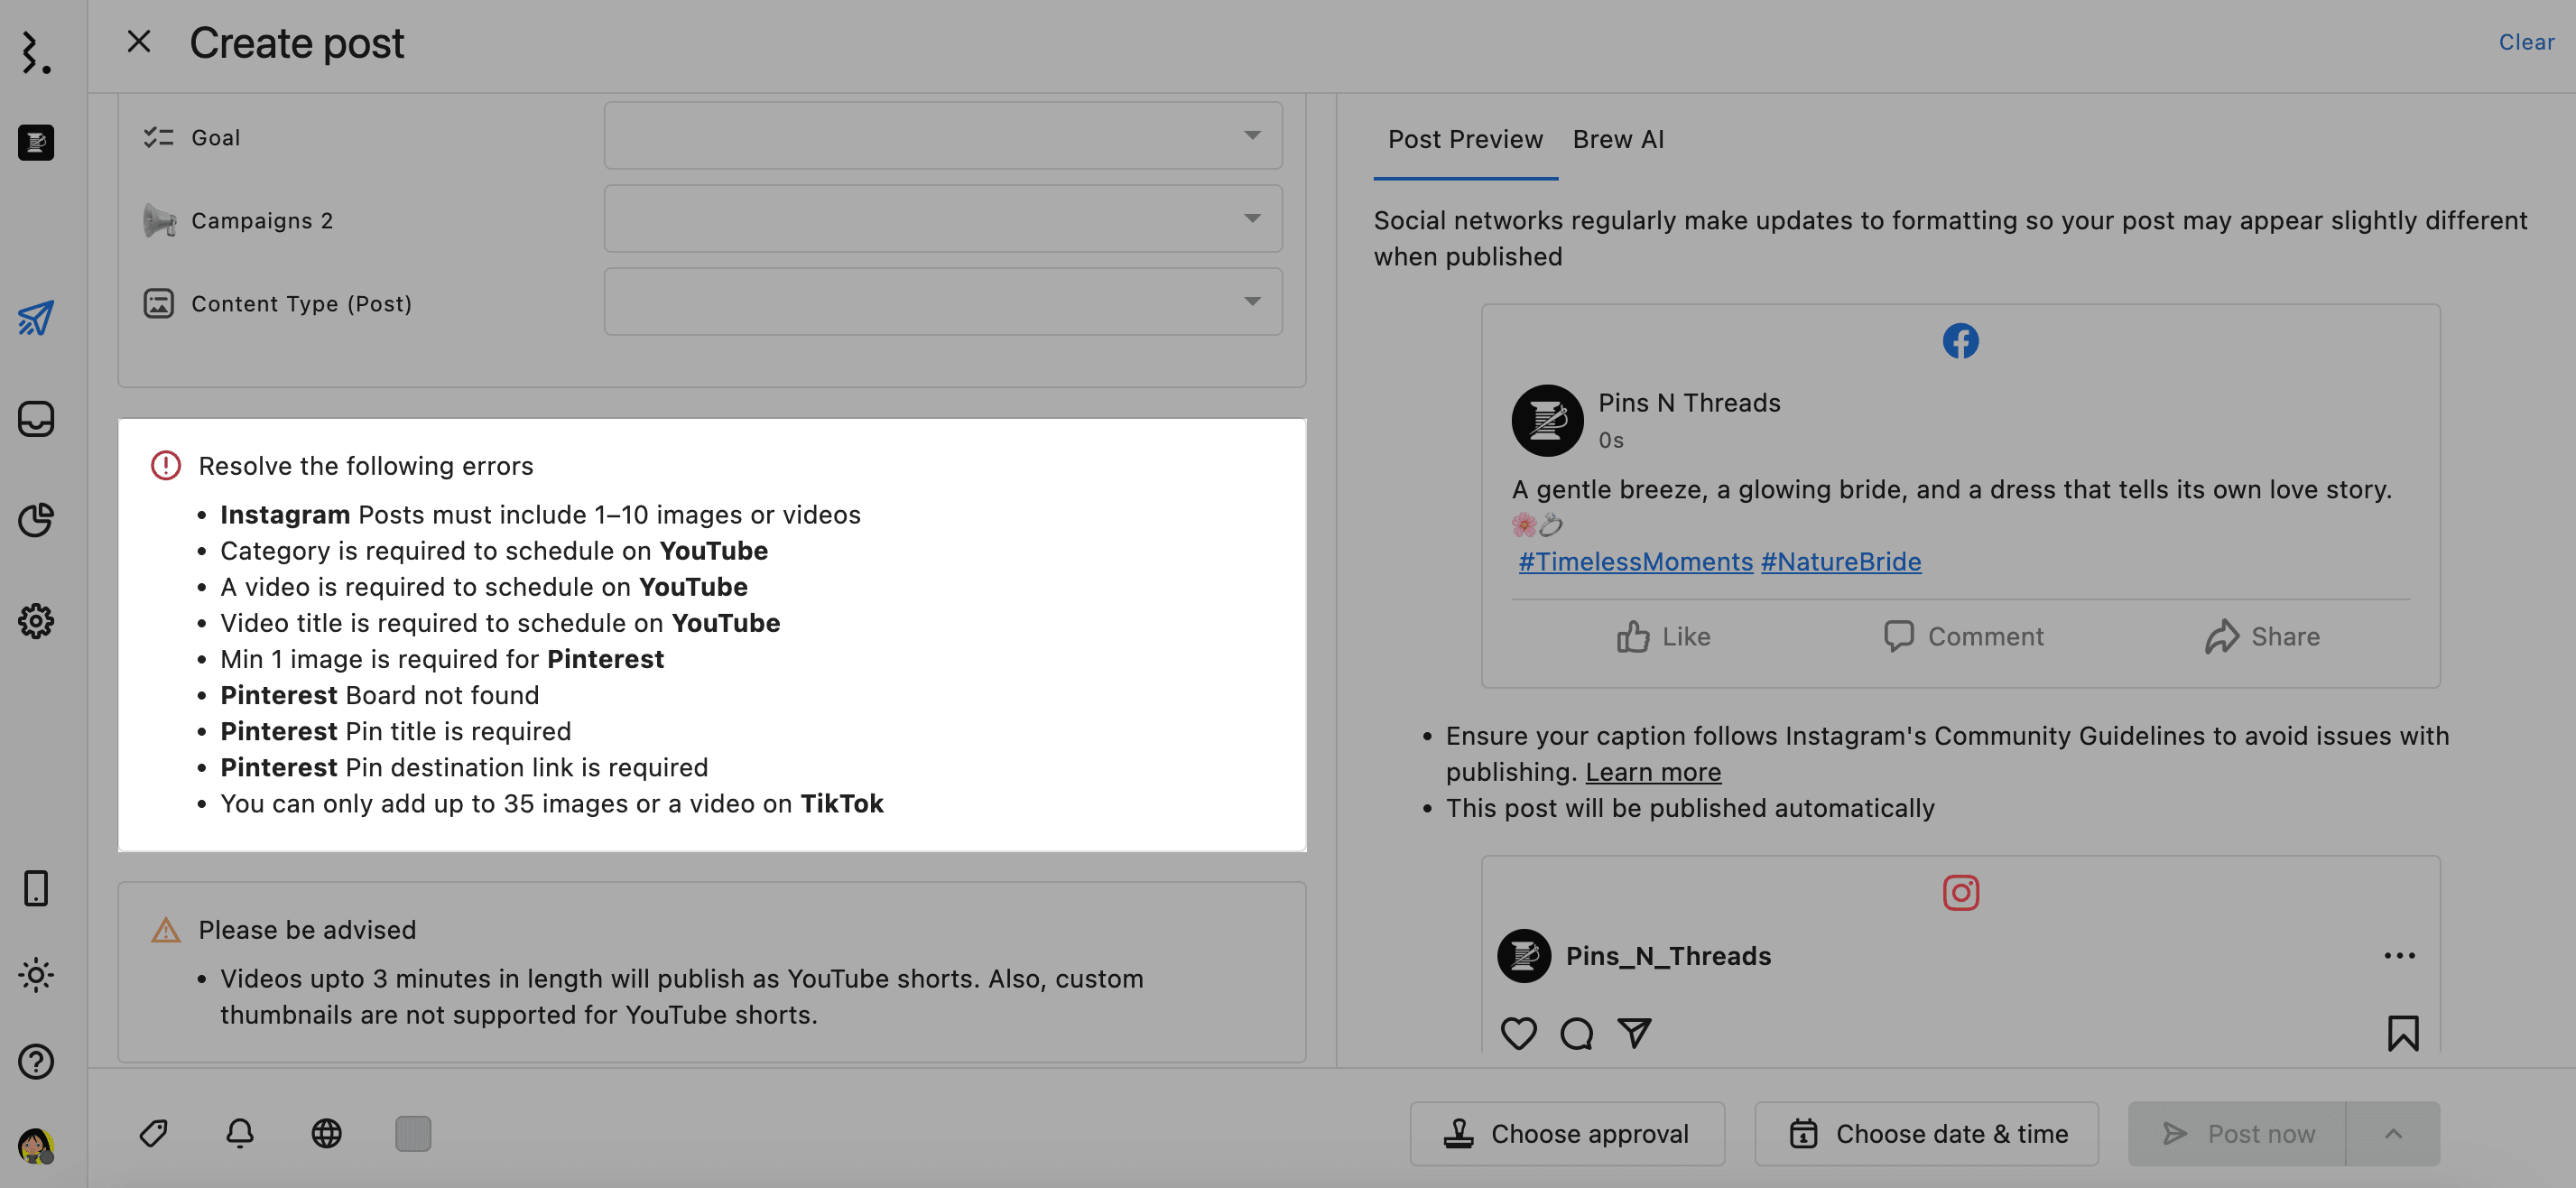Expand the Goal dropdown
The image size is (2576, 1188).
(942, 135)
